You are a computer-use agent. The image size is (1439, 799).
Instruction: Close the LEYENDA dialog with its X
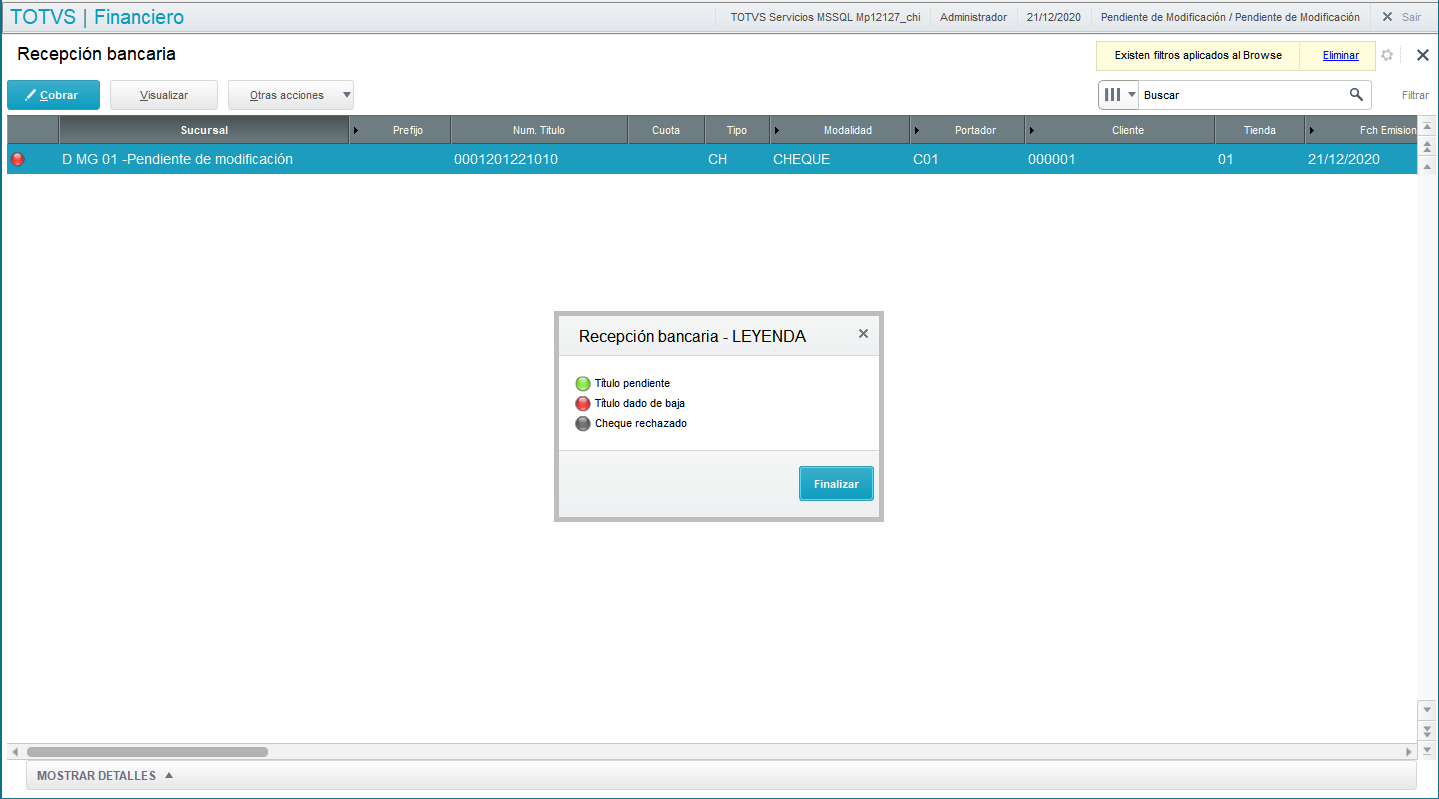pyautogui.click(x=863, y=334)
